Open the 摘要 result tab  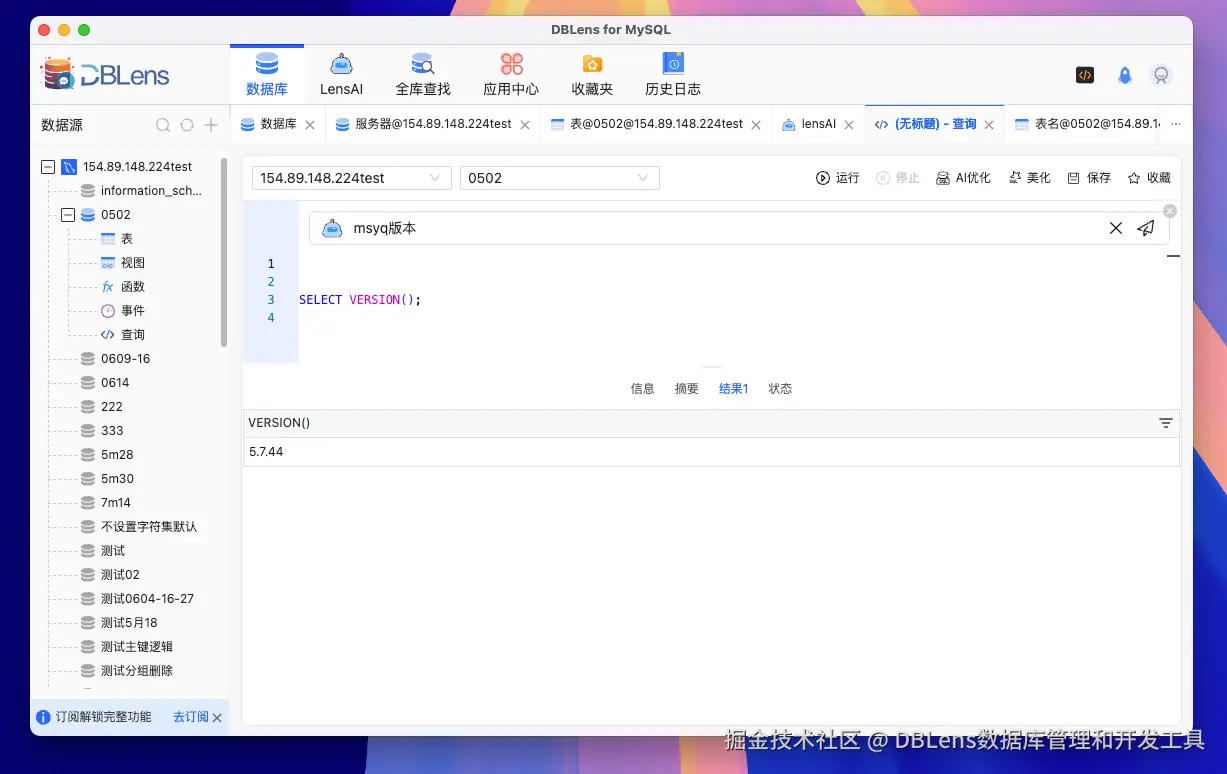point(687,389)
